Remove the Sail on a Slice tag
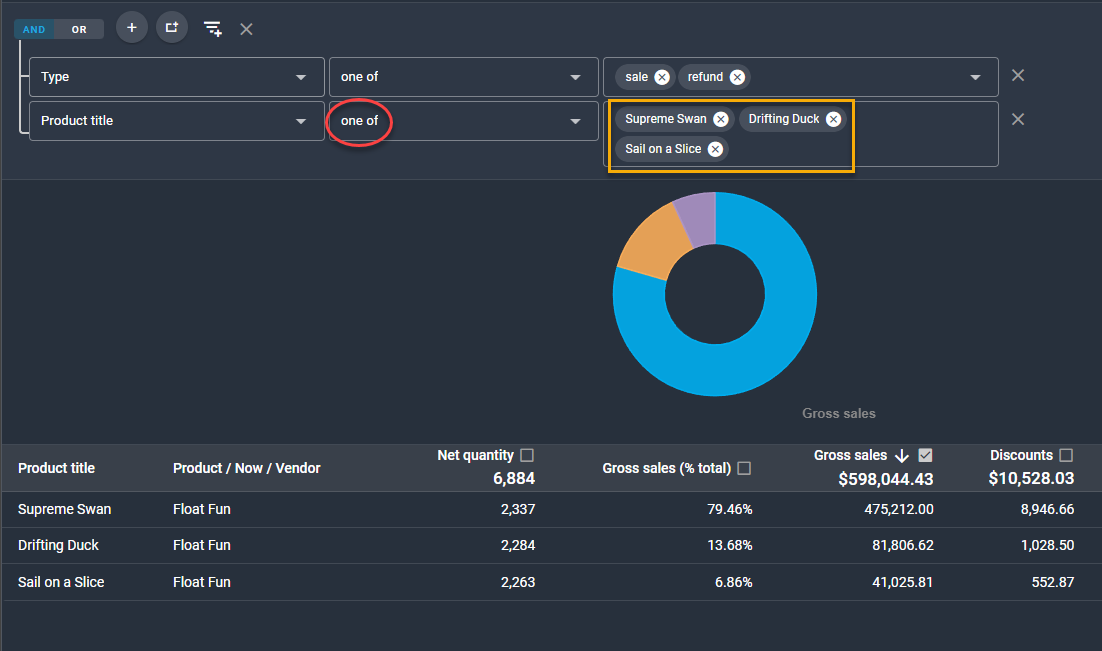1102x651 pixels. pos(715,149)
